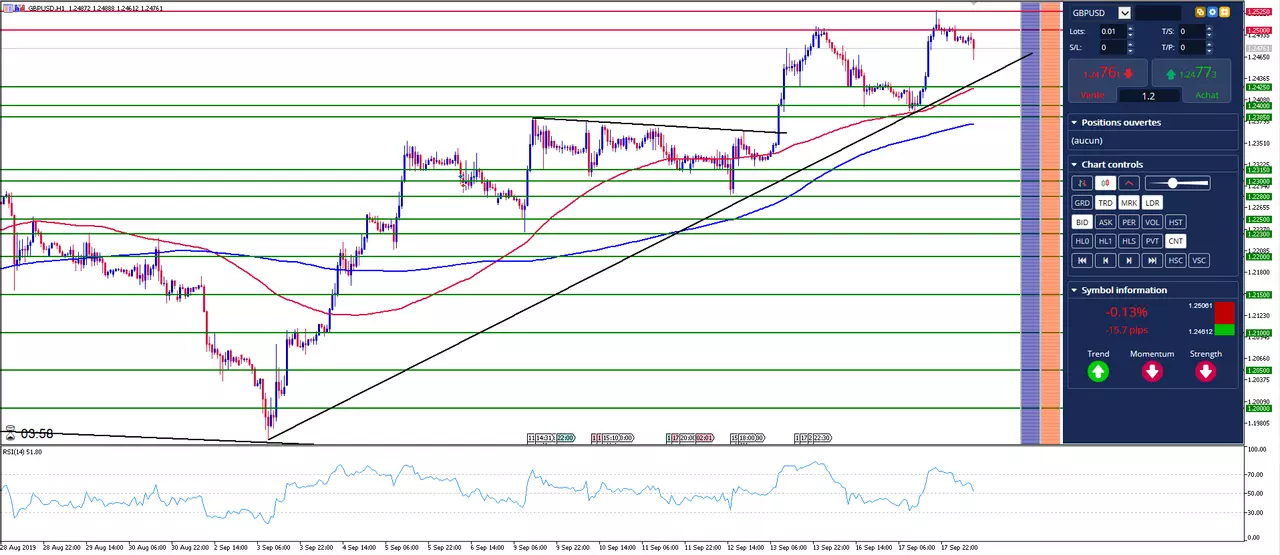The height and width of the screenshot is (555, 1280).
Task: Click the RSI(14) 51.80 indicator label
Action: click(21, 452)
